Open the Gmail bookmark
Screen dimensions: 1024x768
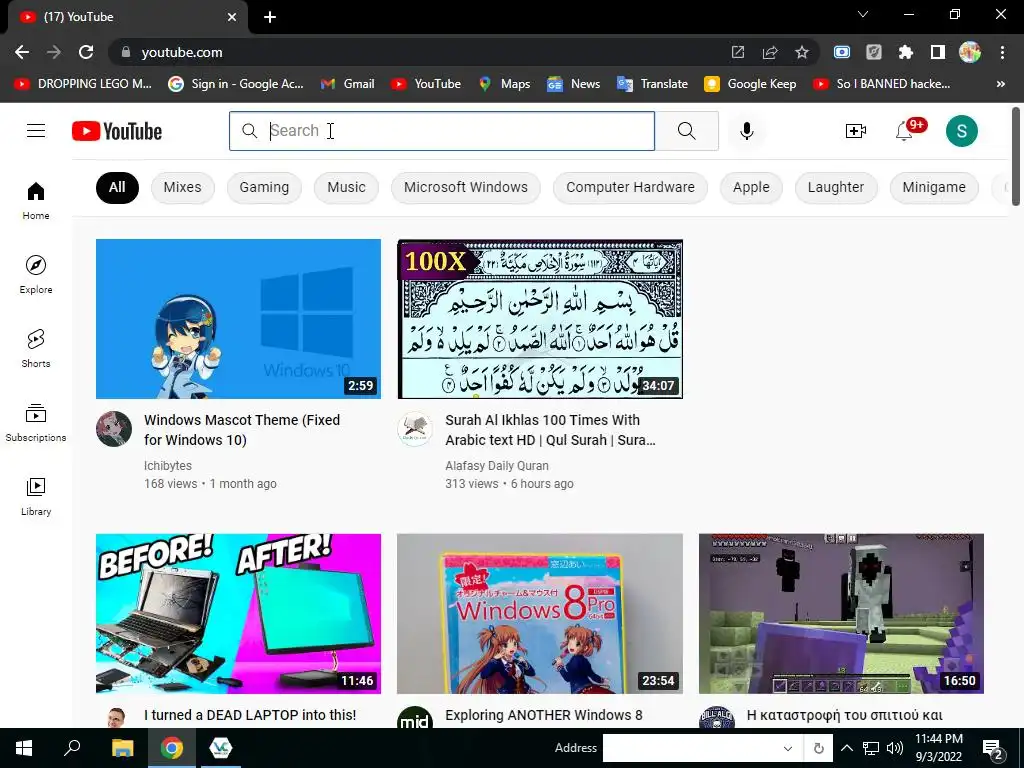click(347, 84)
